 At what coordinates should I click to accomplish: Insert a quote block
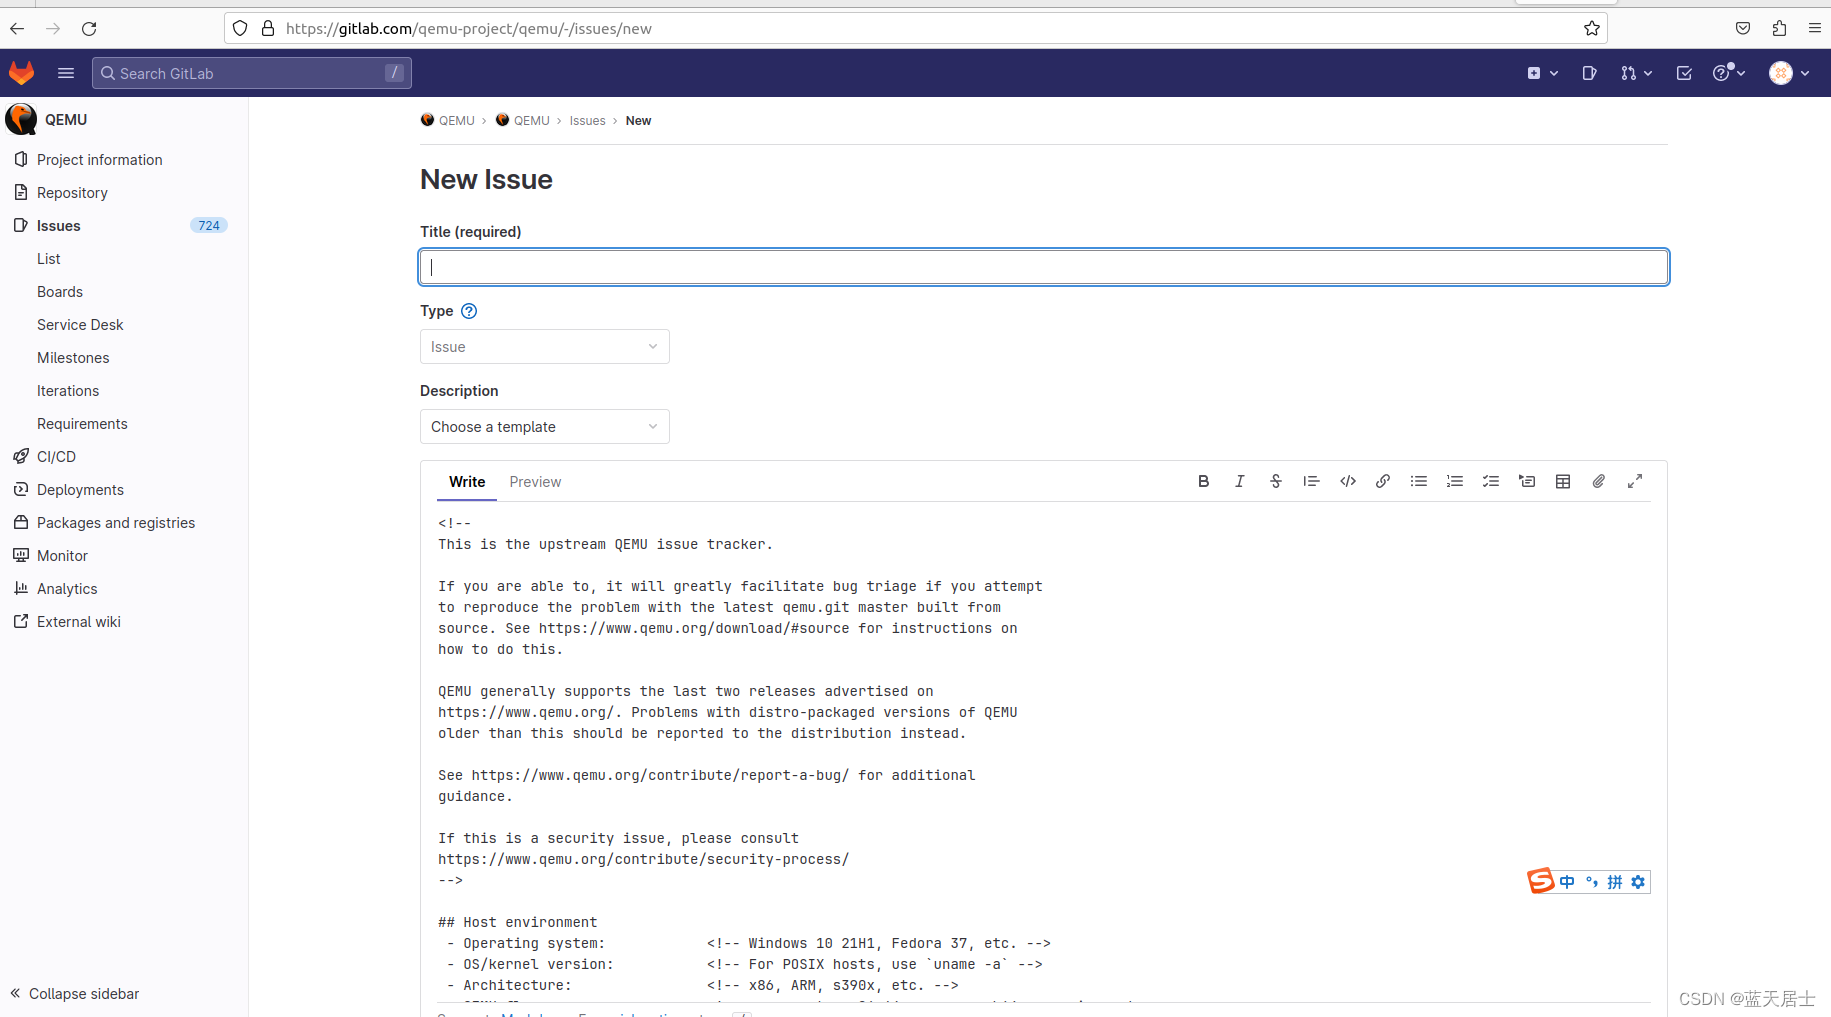coord(1311,481)
